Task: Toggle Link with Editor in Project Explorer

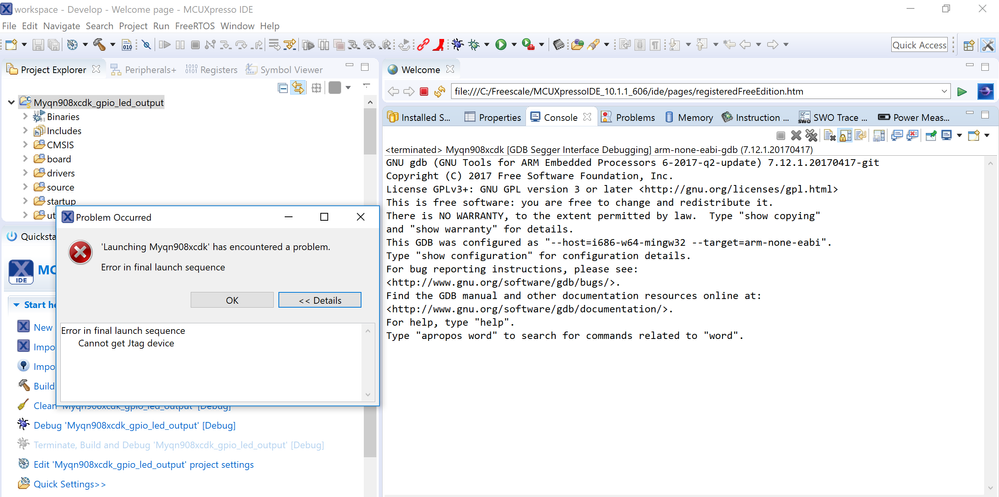Action: [298, 88]
